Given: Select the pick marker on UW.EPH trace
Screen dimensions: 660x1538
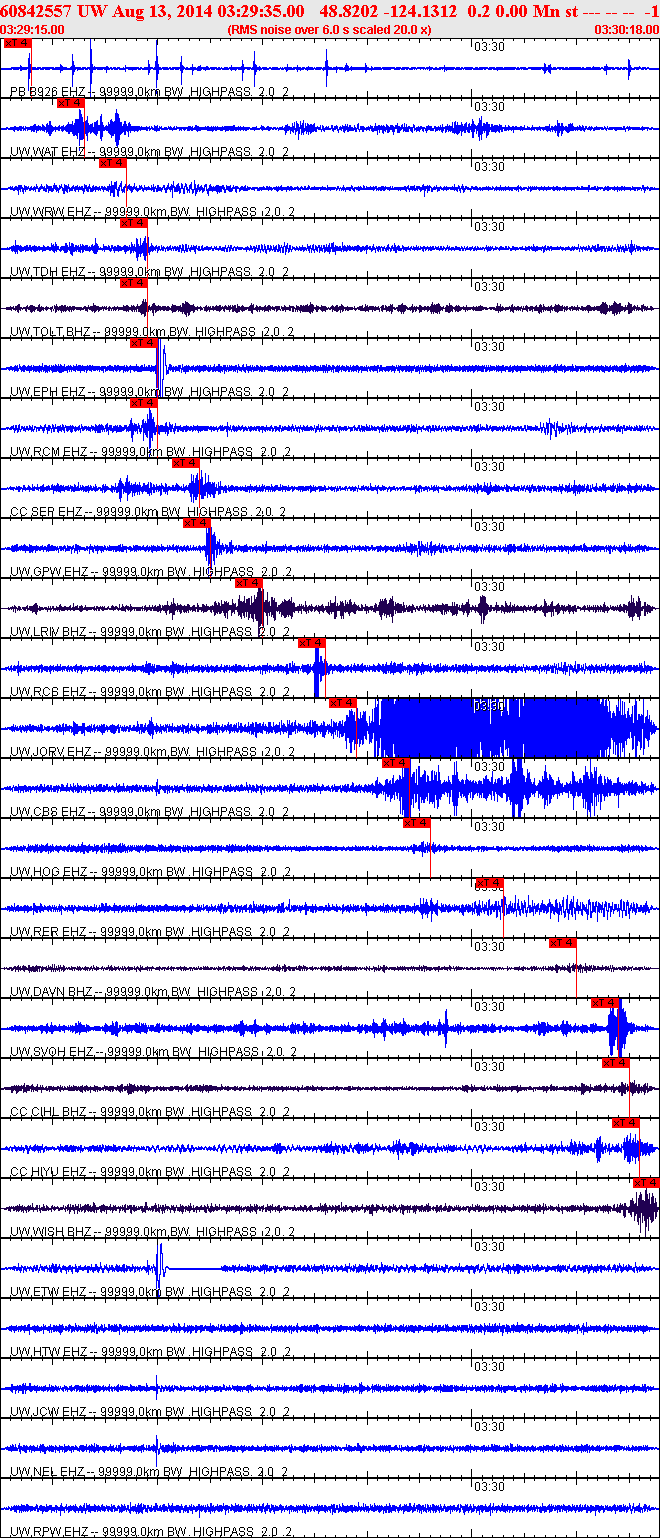Looking at the screenshot, I should [144, 342].
